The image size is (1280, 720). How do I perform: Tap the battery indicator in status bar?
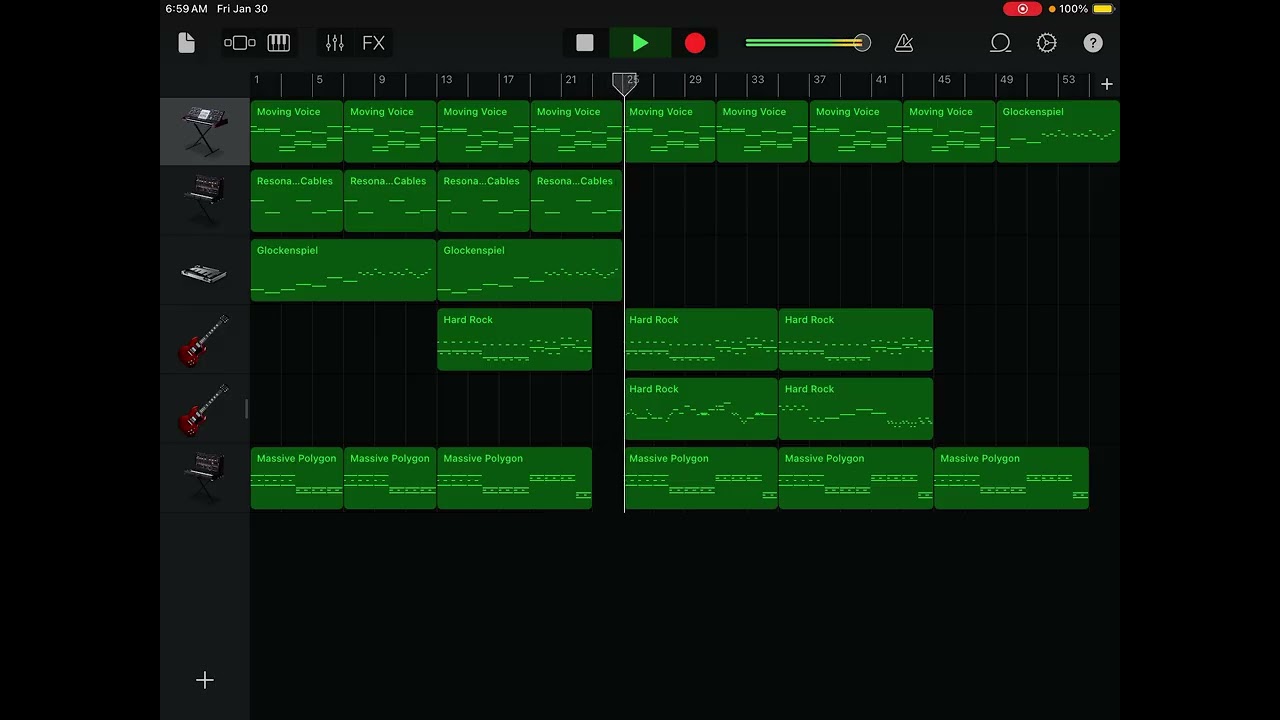1103,9
